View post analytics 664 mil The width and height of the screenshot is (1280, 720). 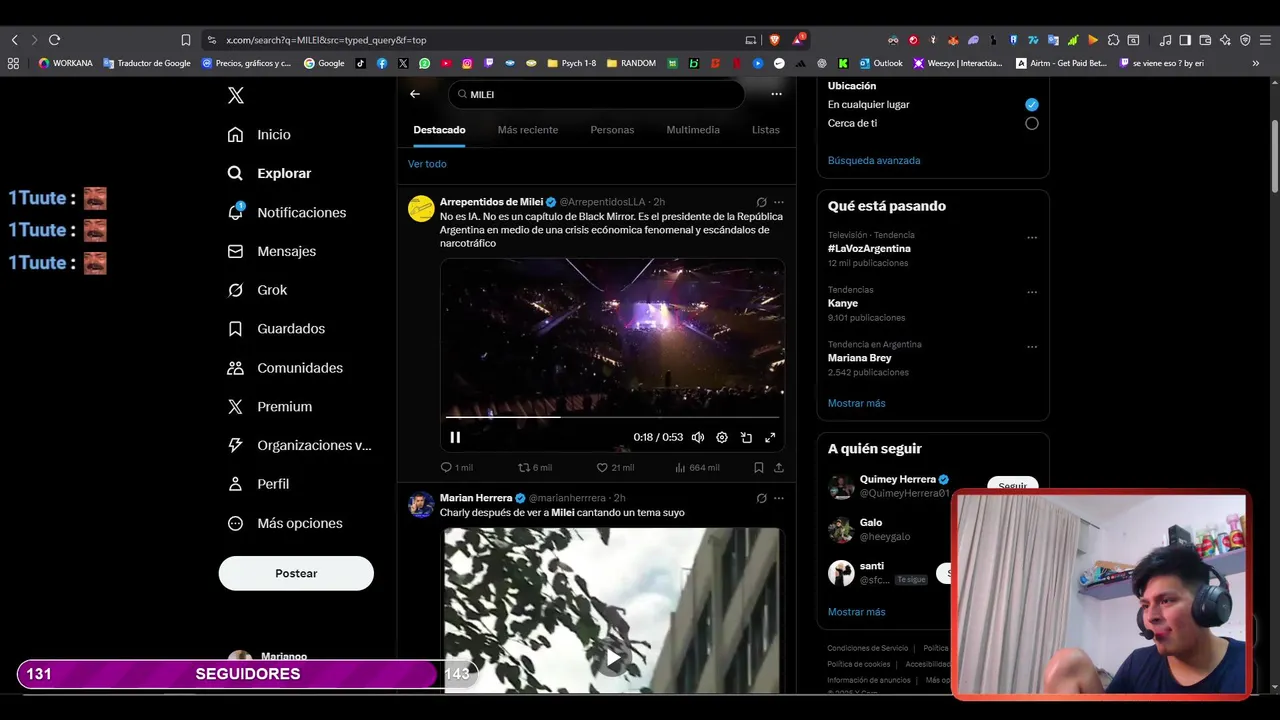tap(697, 467)
